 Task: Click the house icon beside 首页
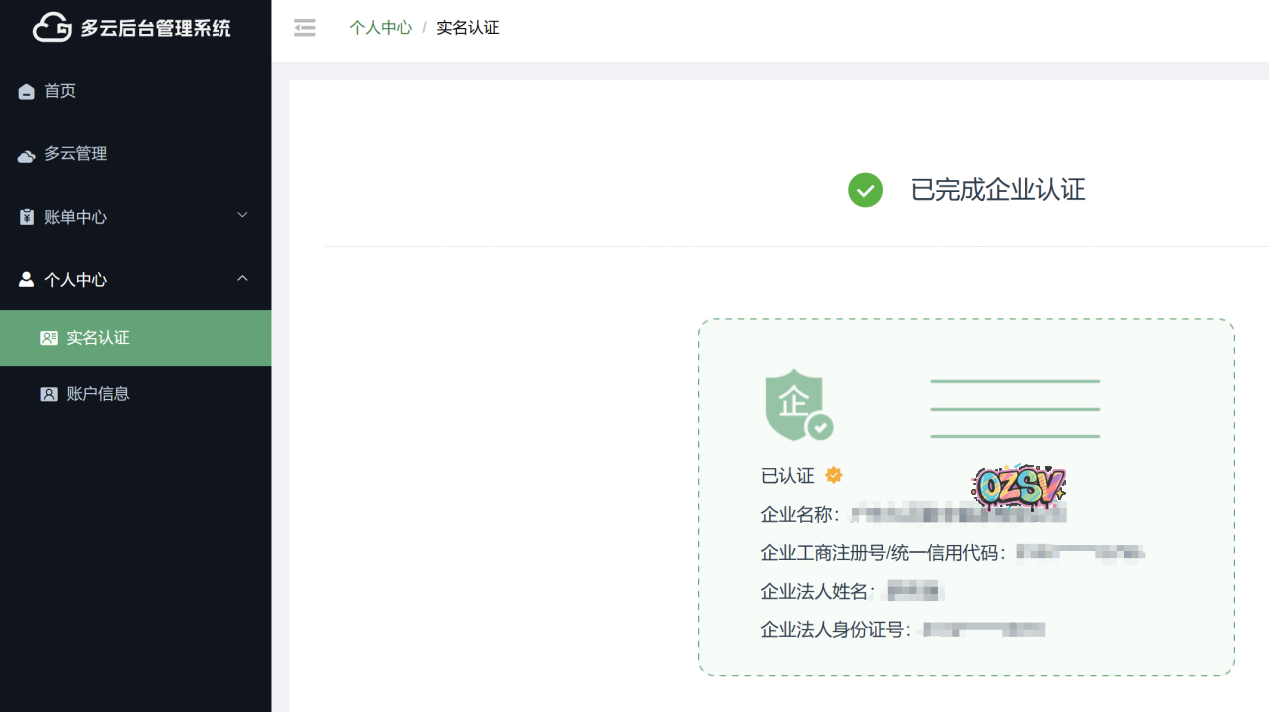tap(27, 92)
